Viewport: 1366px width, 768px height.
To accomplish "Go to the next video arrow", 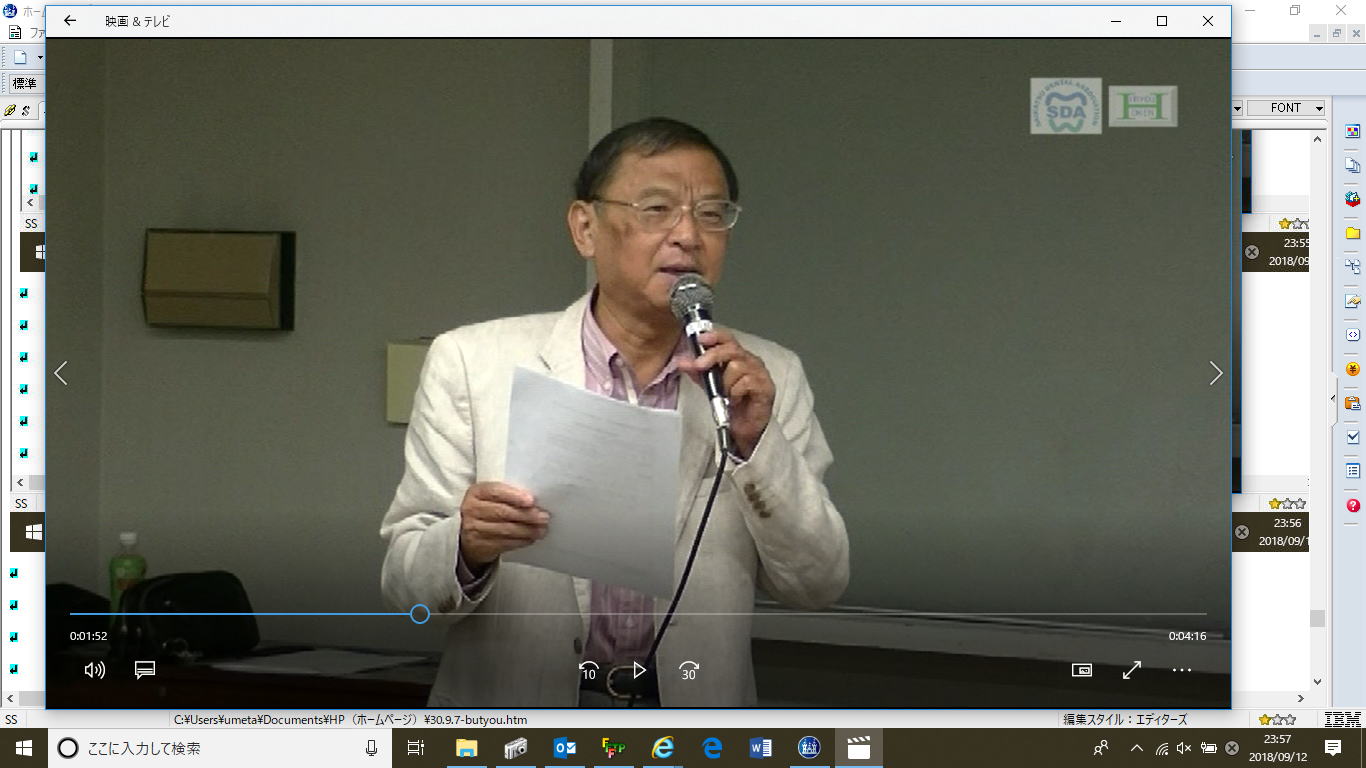I will (x=1215, y=373).
